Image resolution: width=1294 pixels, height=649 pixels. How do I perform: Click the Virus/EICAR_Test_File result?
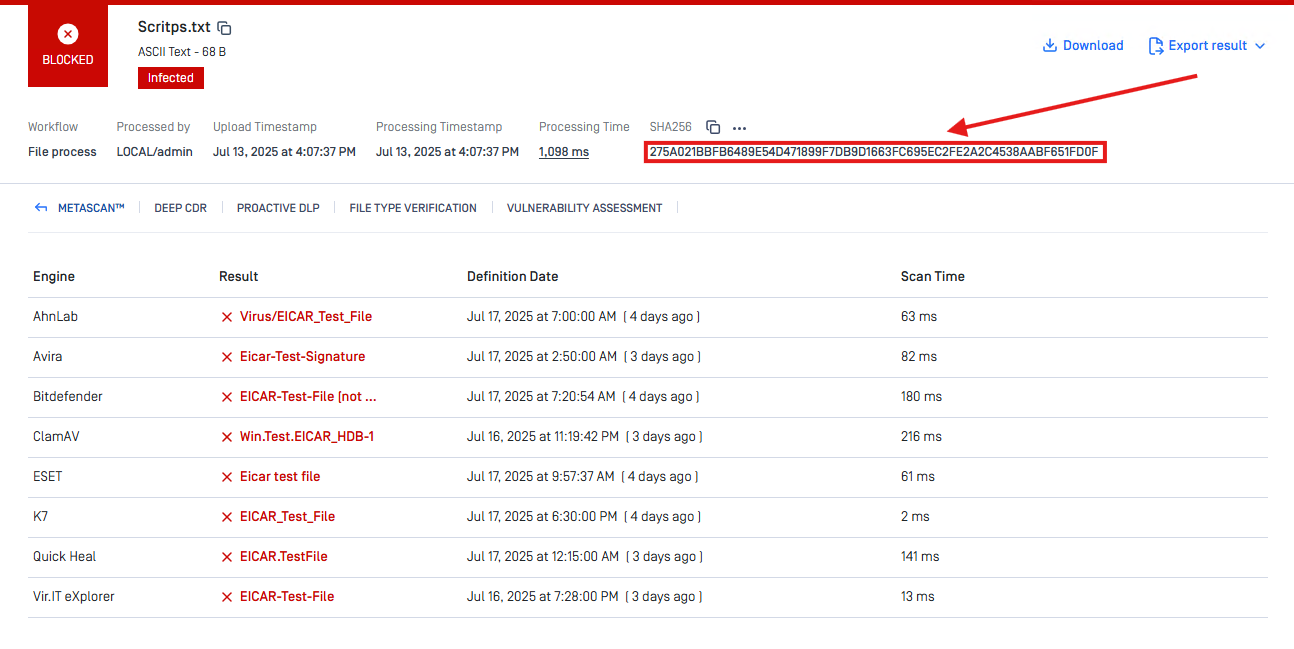(x=306, y=316)
